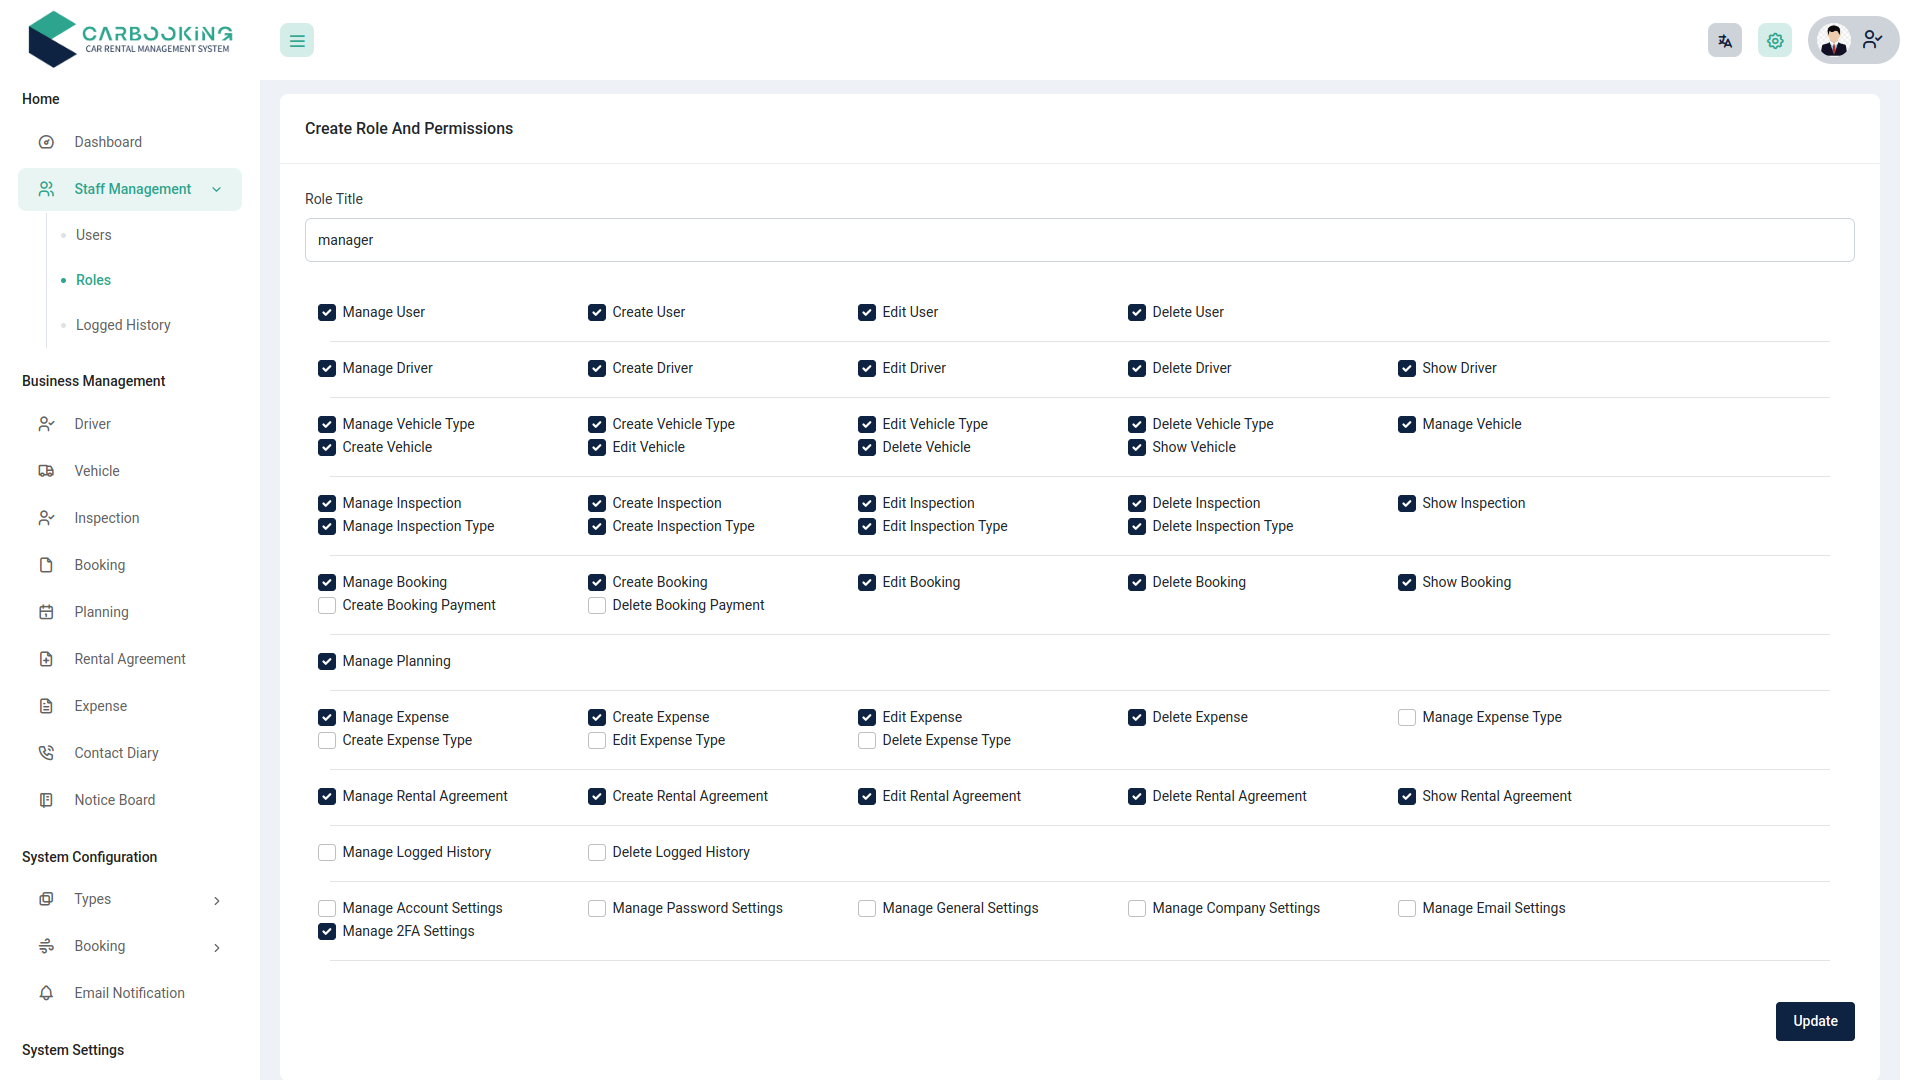Click the language translation icon in the header
Viewport: 1920px width, 1080px height.
pos(1724,40)
